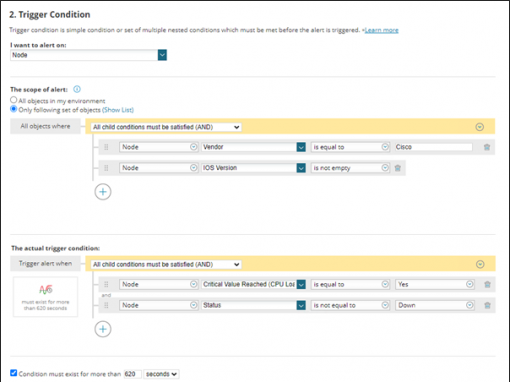The width and height of the screenshot is (510, 382).
Task: Open Node object selector in IOS Version row
Action: tap(158, 168)
